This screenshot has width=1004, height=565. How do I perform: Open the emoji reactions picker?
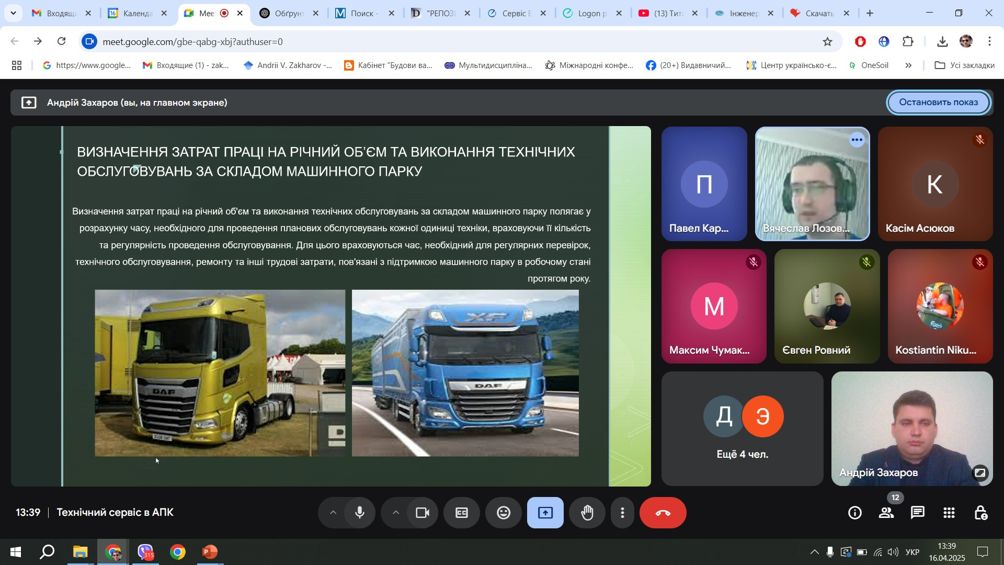(504, 513)
